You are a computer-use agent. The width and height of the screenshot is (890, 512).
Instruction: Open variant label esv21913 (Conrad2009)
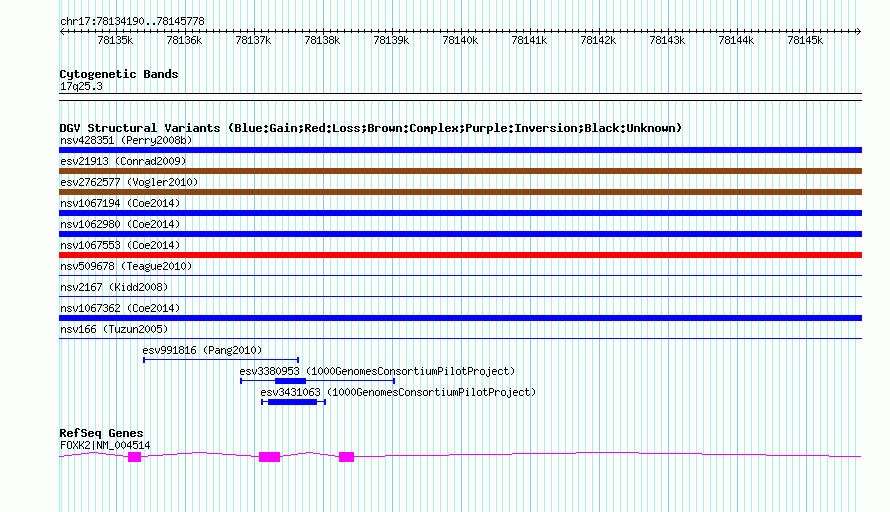tap(123, 161)
